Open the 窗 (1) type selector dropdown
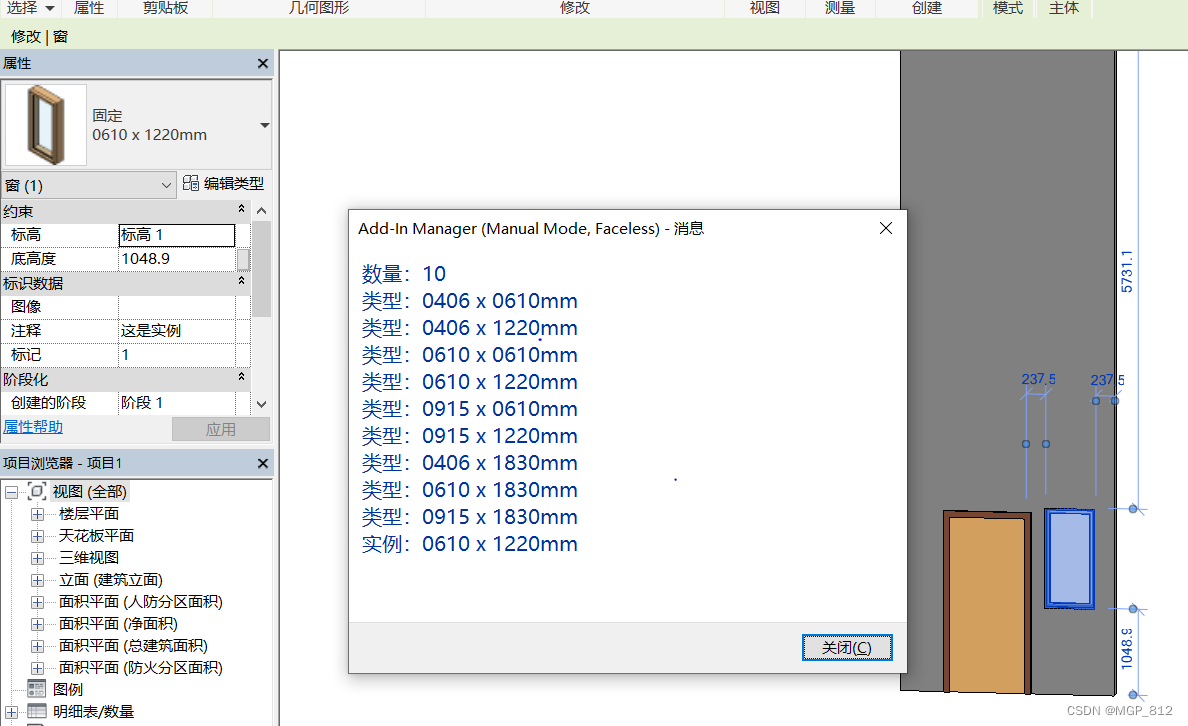Image resolution: width=1188 pixels, height=726 pixels. (x=168, y=184)
